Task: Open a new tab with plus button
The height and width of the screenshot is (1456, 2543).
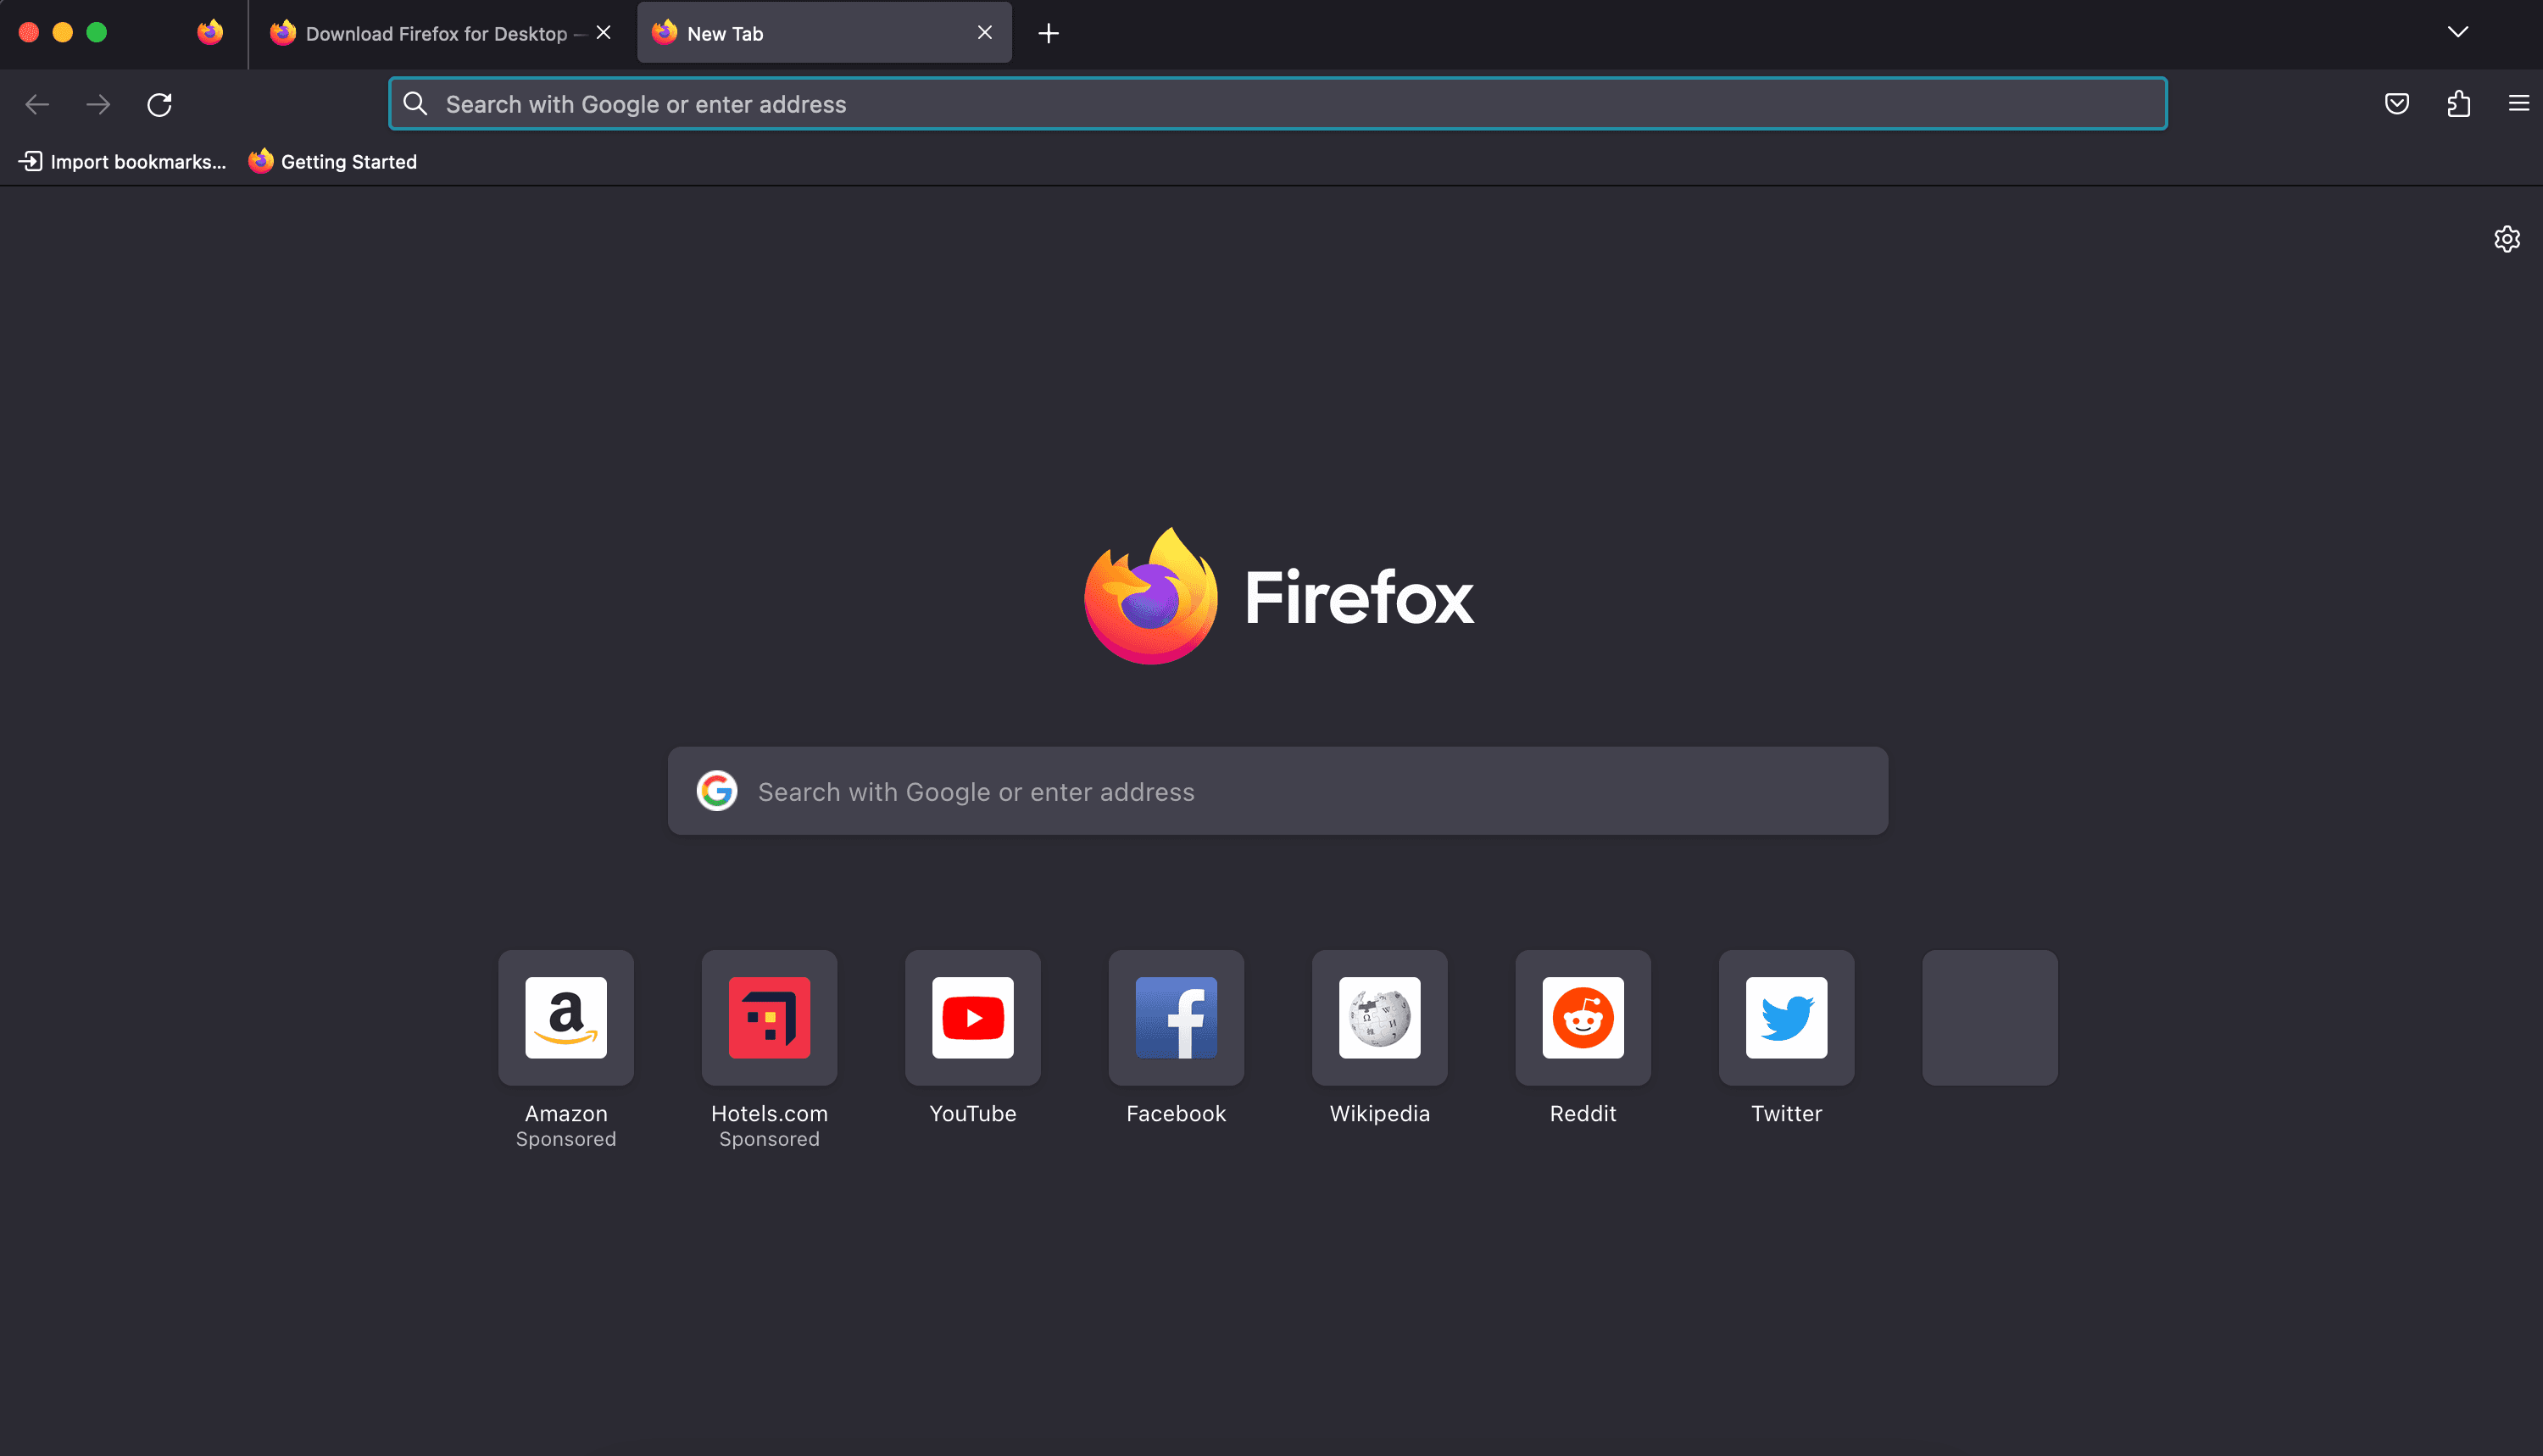Action: coord(1048,34)
